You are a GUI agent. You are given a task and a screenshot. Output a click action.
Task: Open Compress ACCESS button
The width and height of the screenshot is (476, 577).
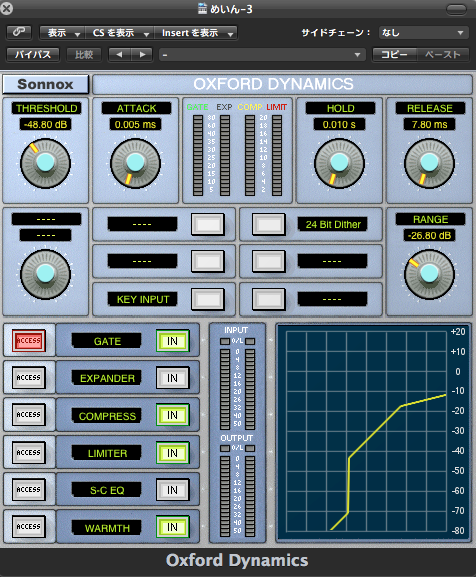click(29, 414)
